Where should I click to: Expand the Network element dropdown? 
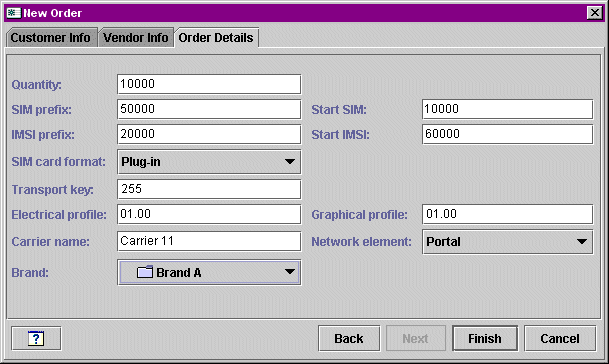coord(508,242)
